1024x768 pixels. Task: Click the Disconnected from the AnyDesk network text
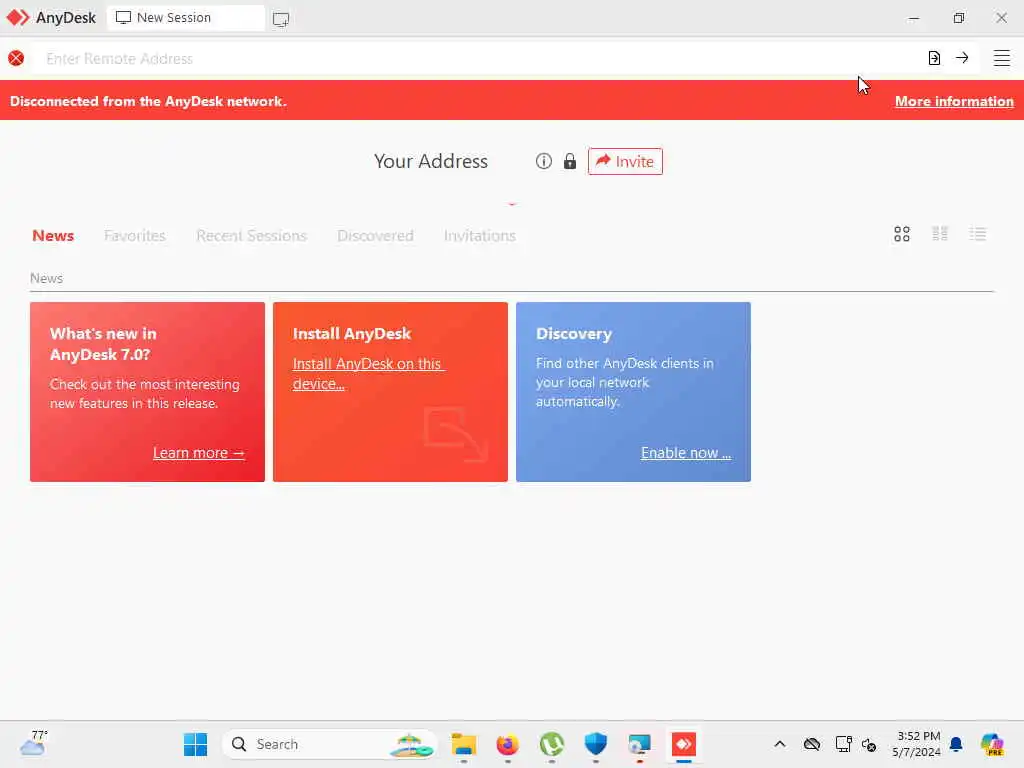(x=148, y=101)
